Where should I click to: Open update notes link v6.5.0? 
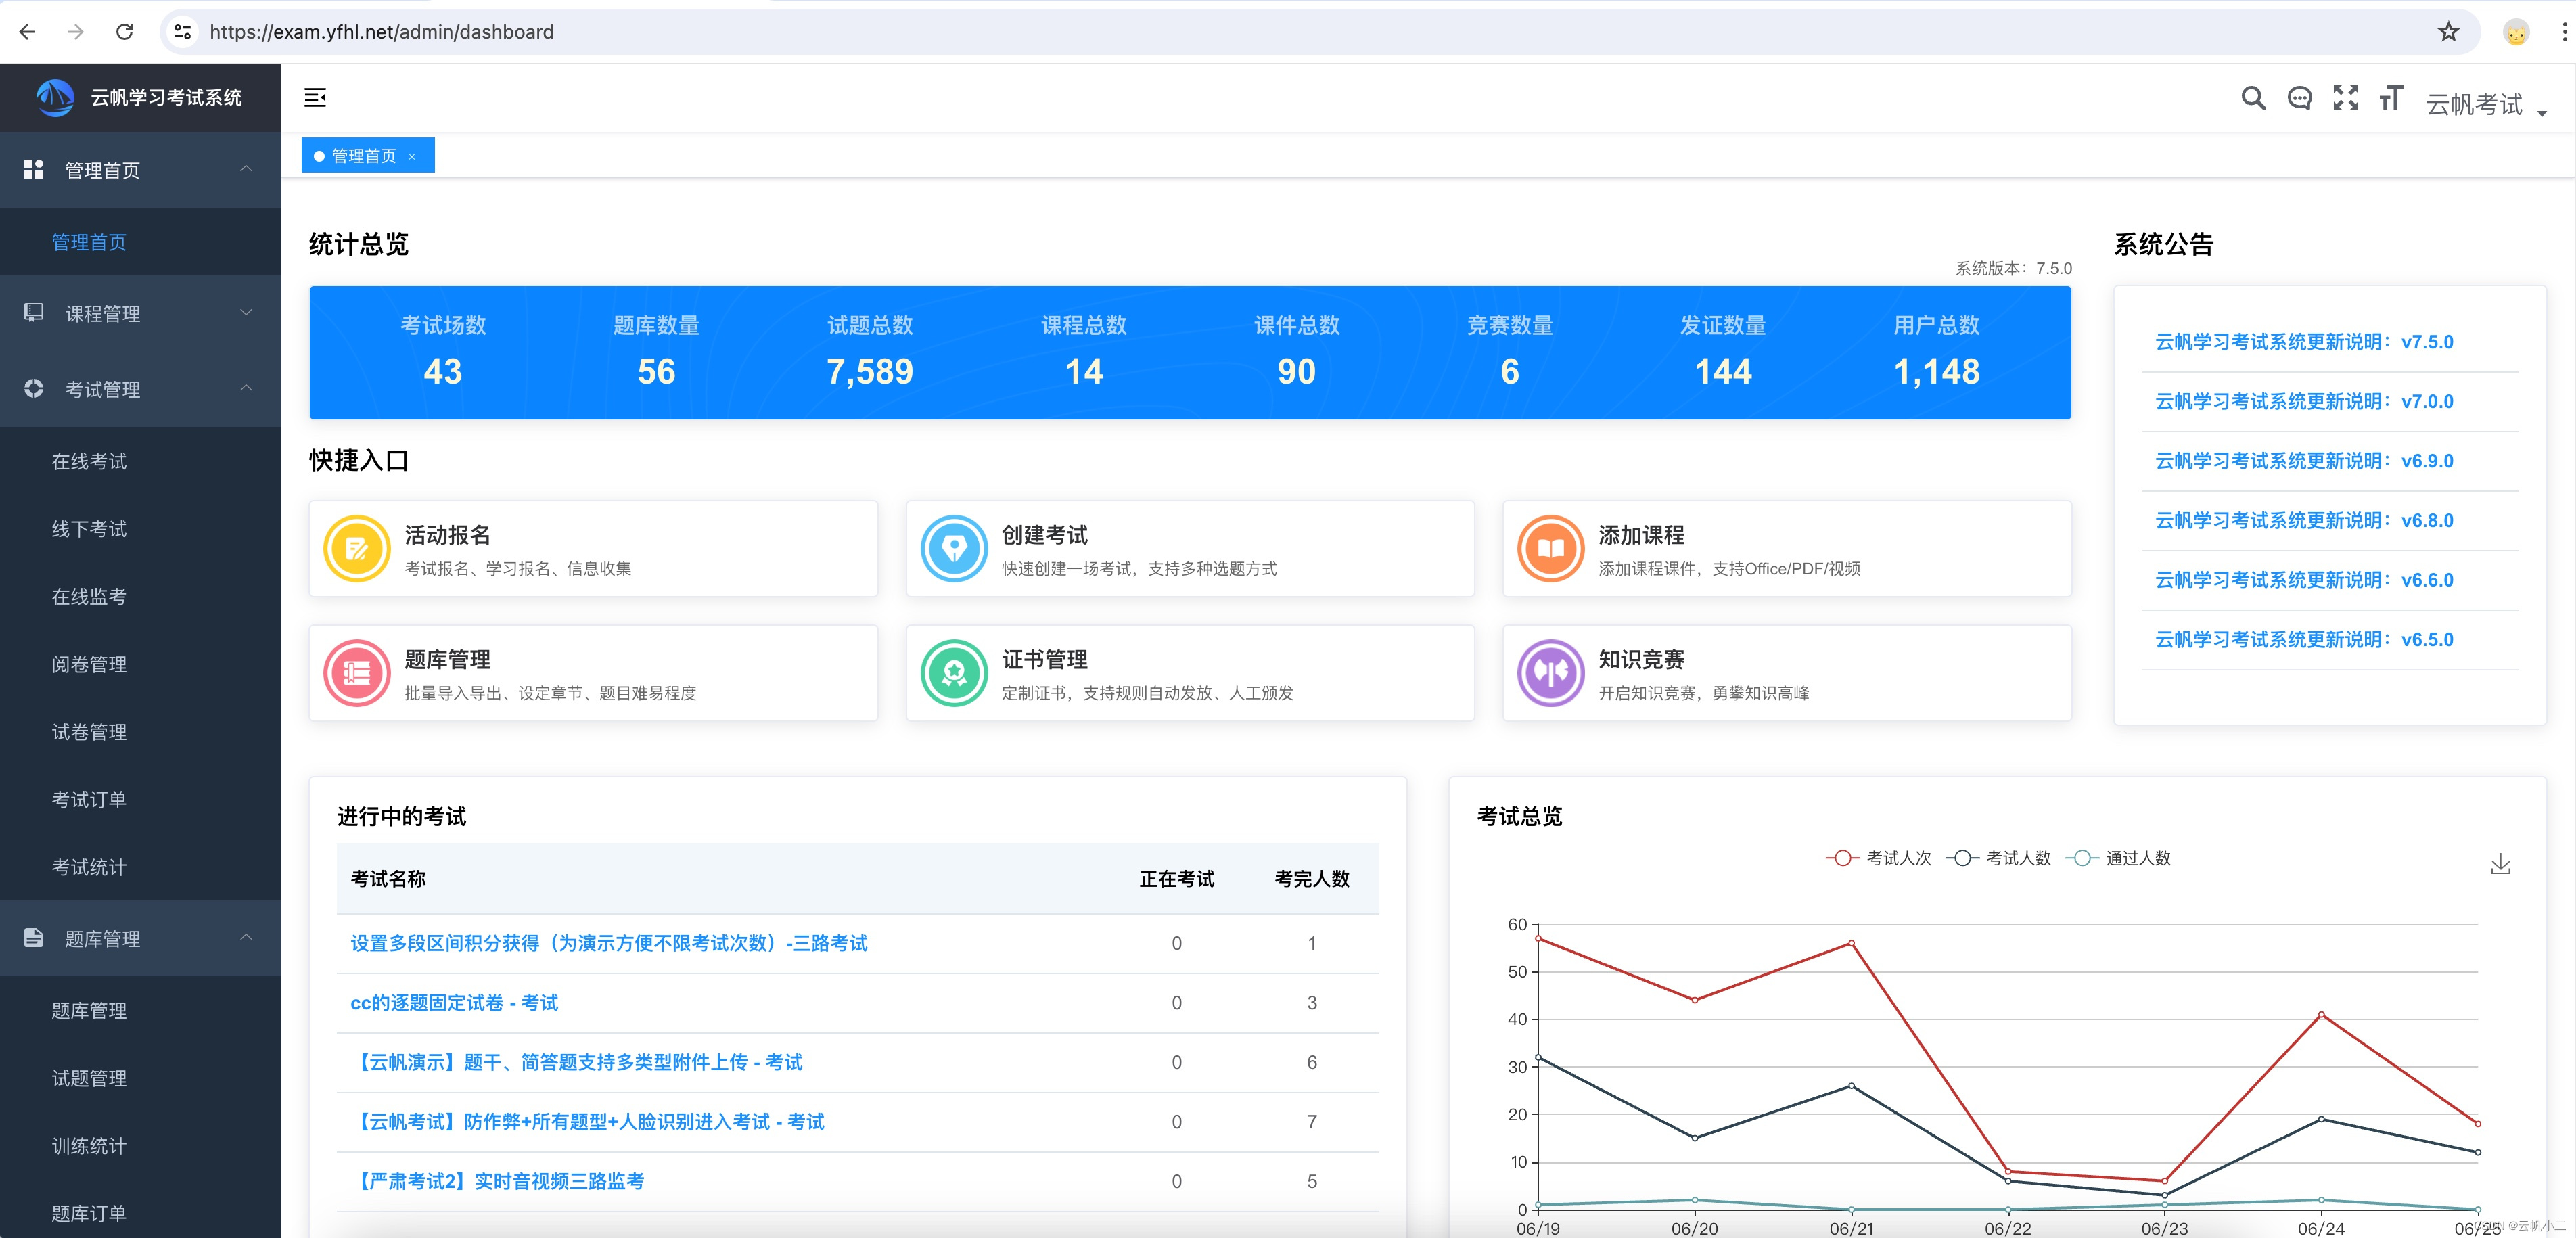click(2304, 639)
